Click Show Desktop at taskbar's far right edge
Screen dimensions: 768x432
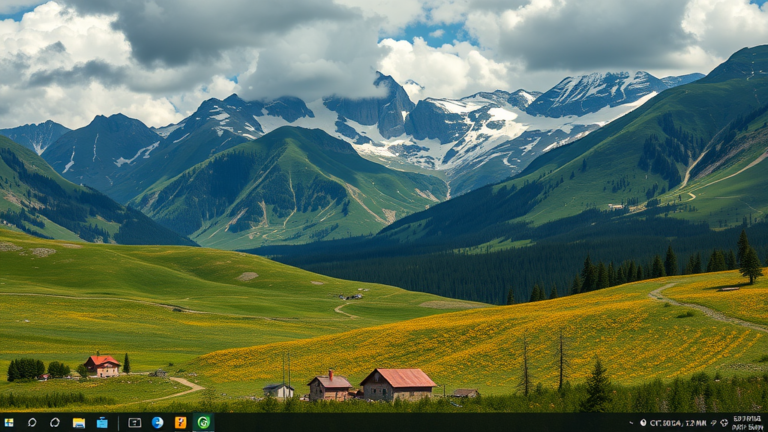tap(766, 423)
